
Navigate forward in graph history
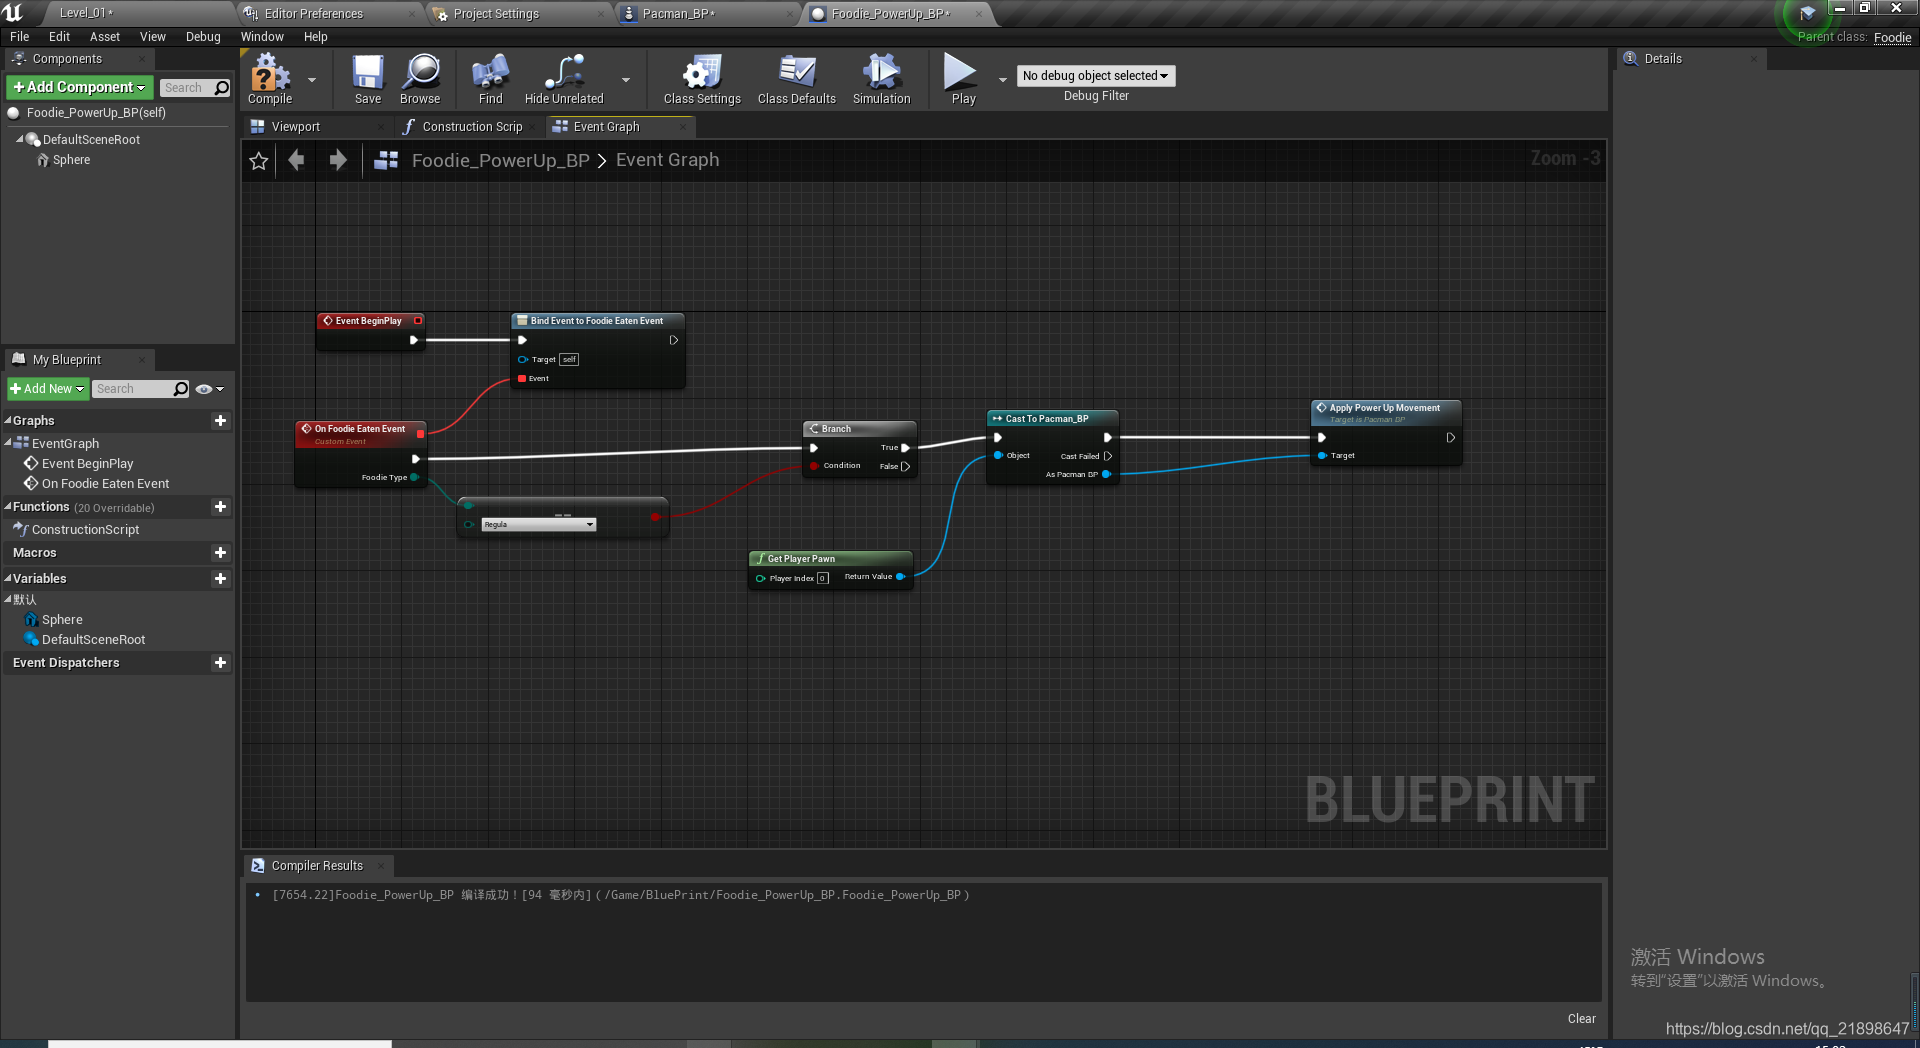click(338, 160)
